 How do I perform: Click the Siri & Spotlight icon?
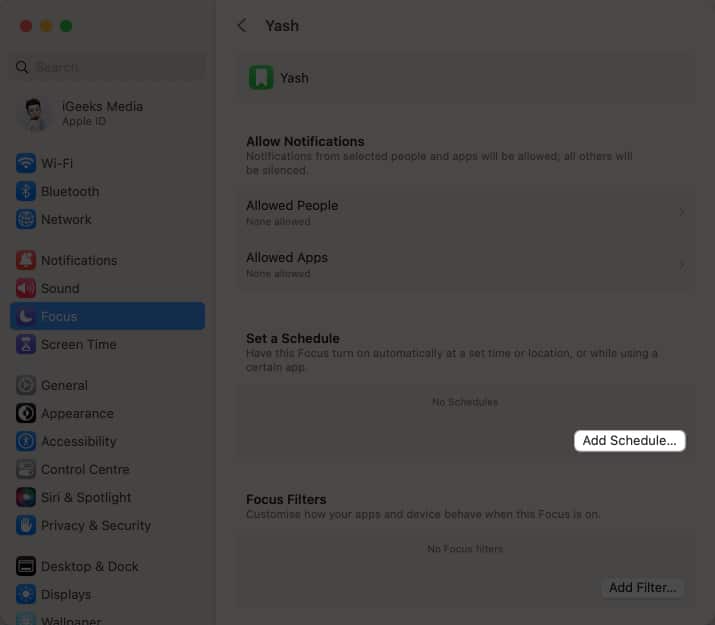coord(26,497)
